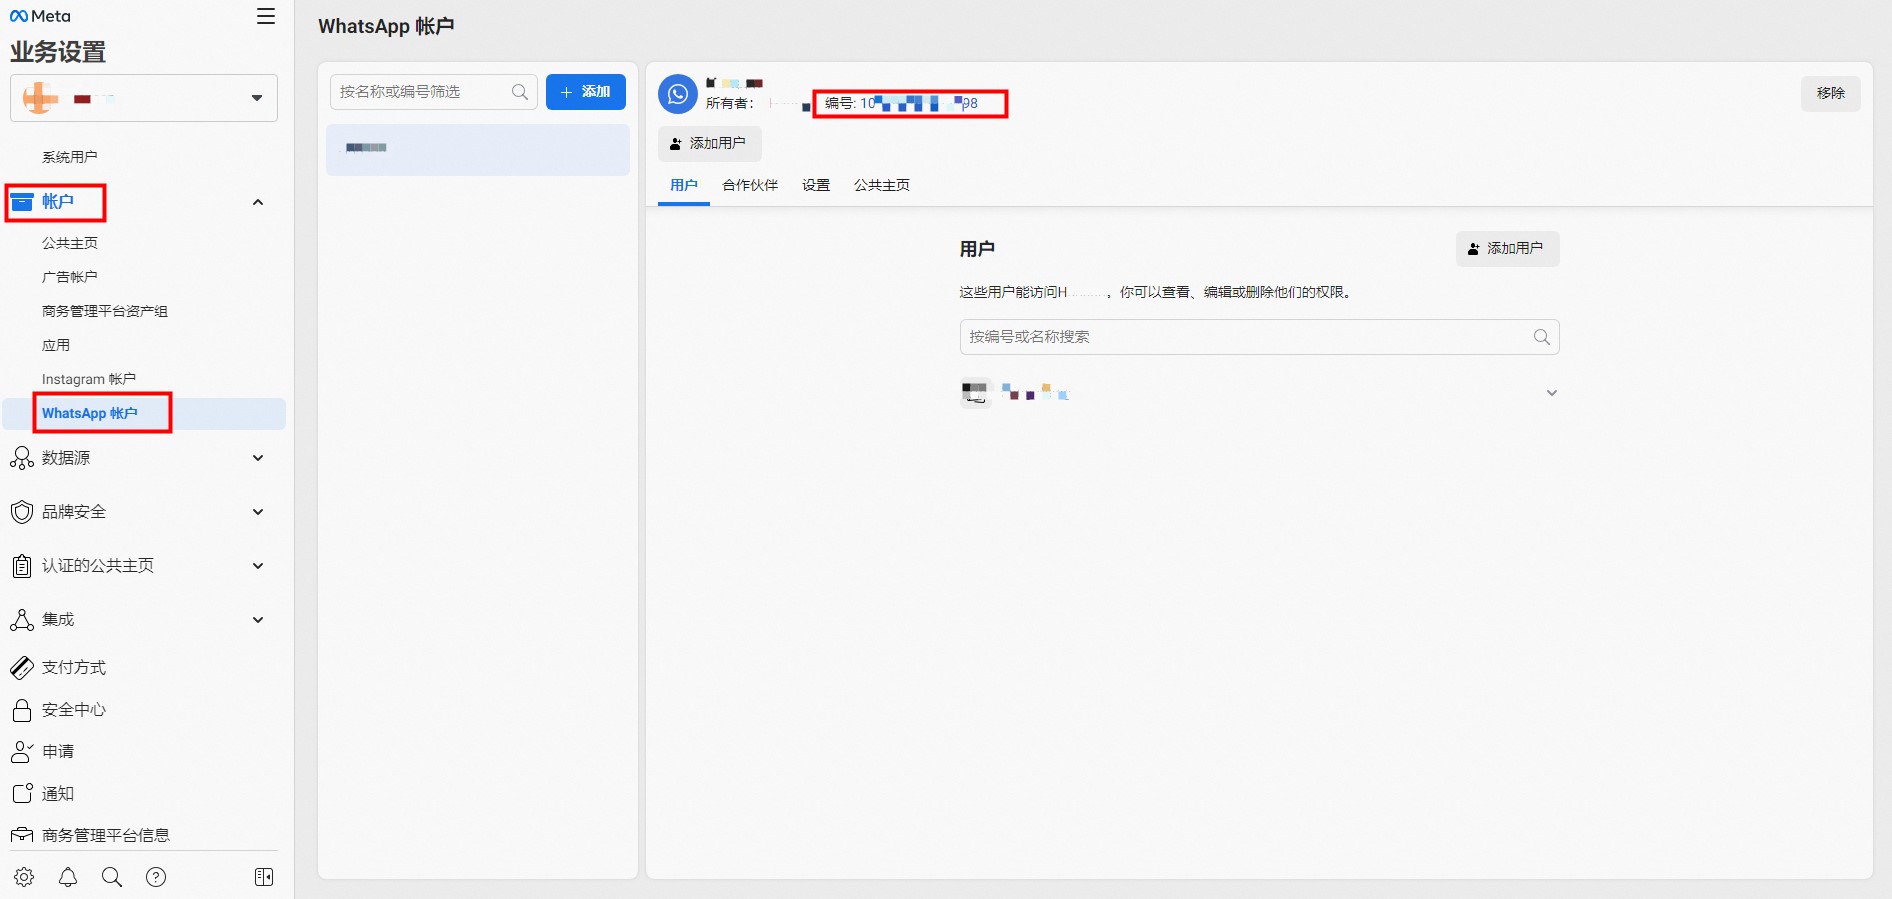This screenshot has height=899, width=1892.
Task: Expand the 认证的公共主页 section chevron
Action: 258,566
